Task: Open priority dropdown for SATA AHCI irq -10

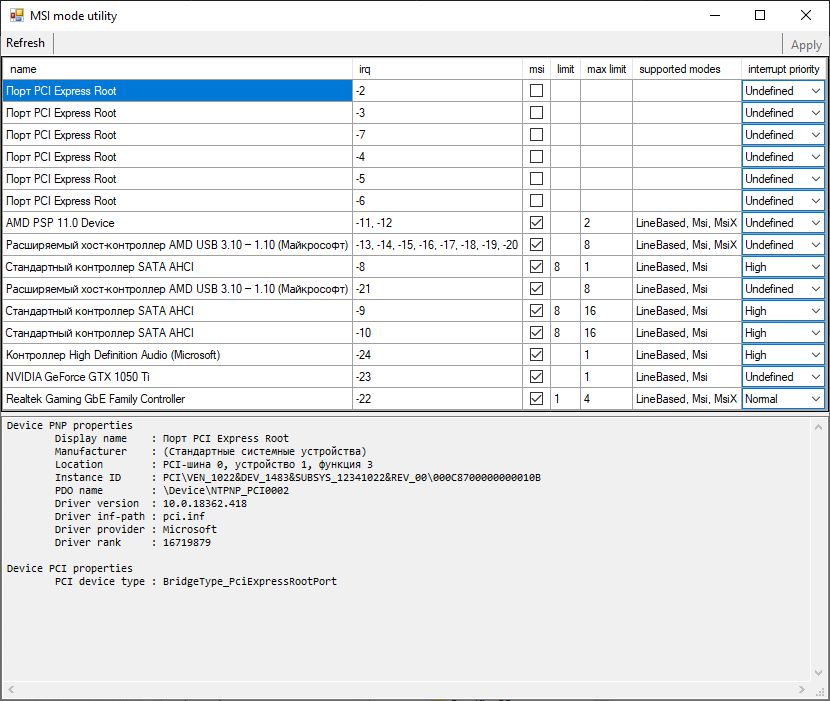Action: tap(783, 332)
